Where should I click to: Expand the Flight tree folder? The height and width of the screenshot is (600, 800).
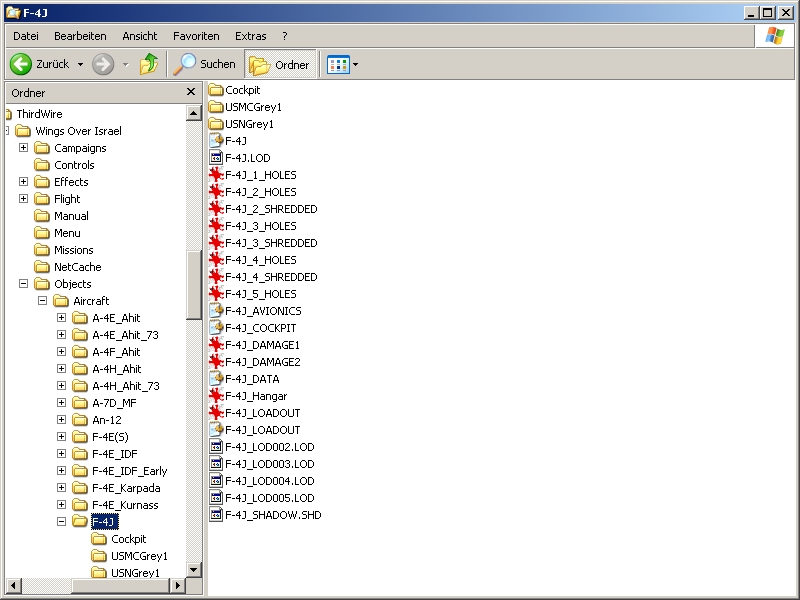point(23,198)
